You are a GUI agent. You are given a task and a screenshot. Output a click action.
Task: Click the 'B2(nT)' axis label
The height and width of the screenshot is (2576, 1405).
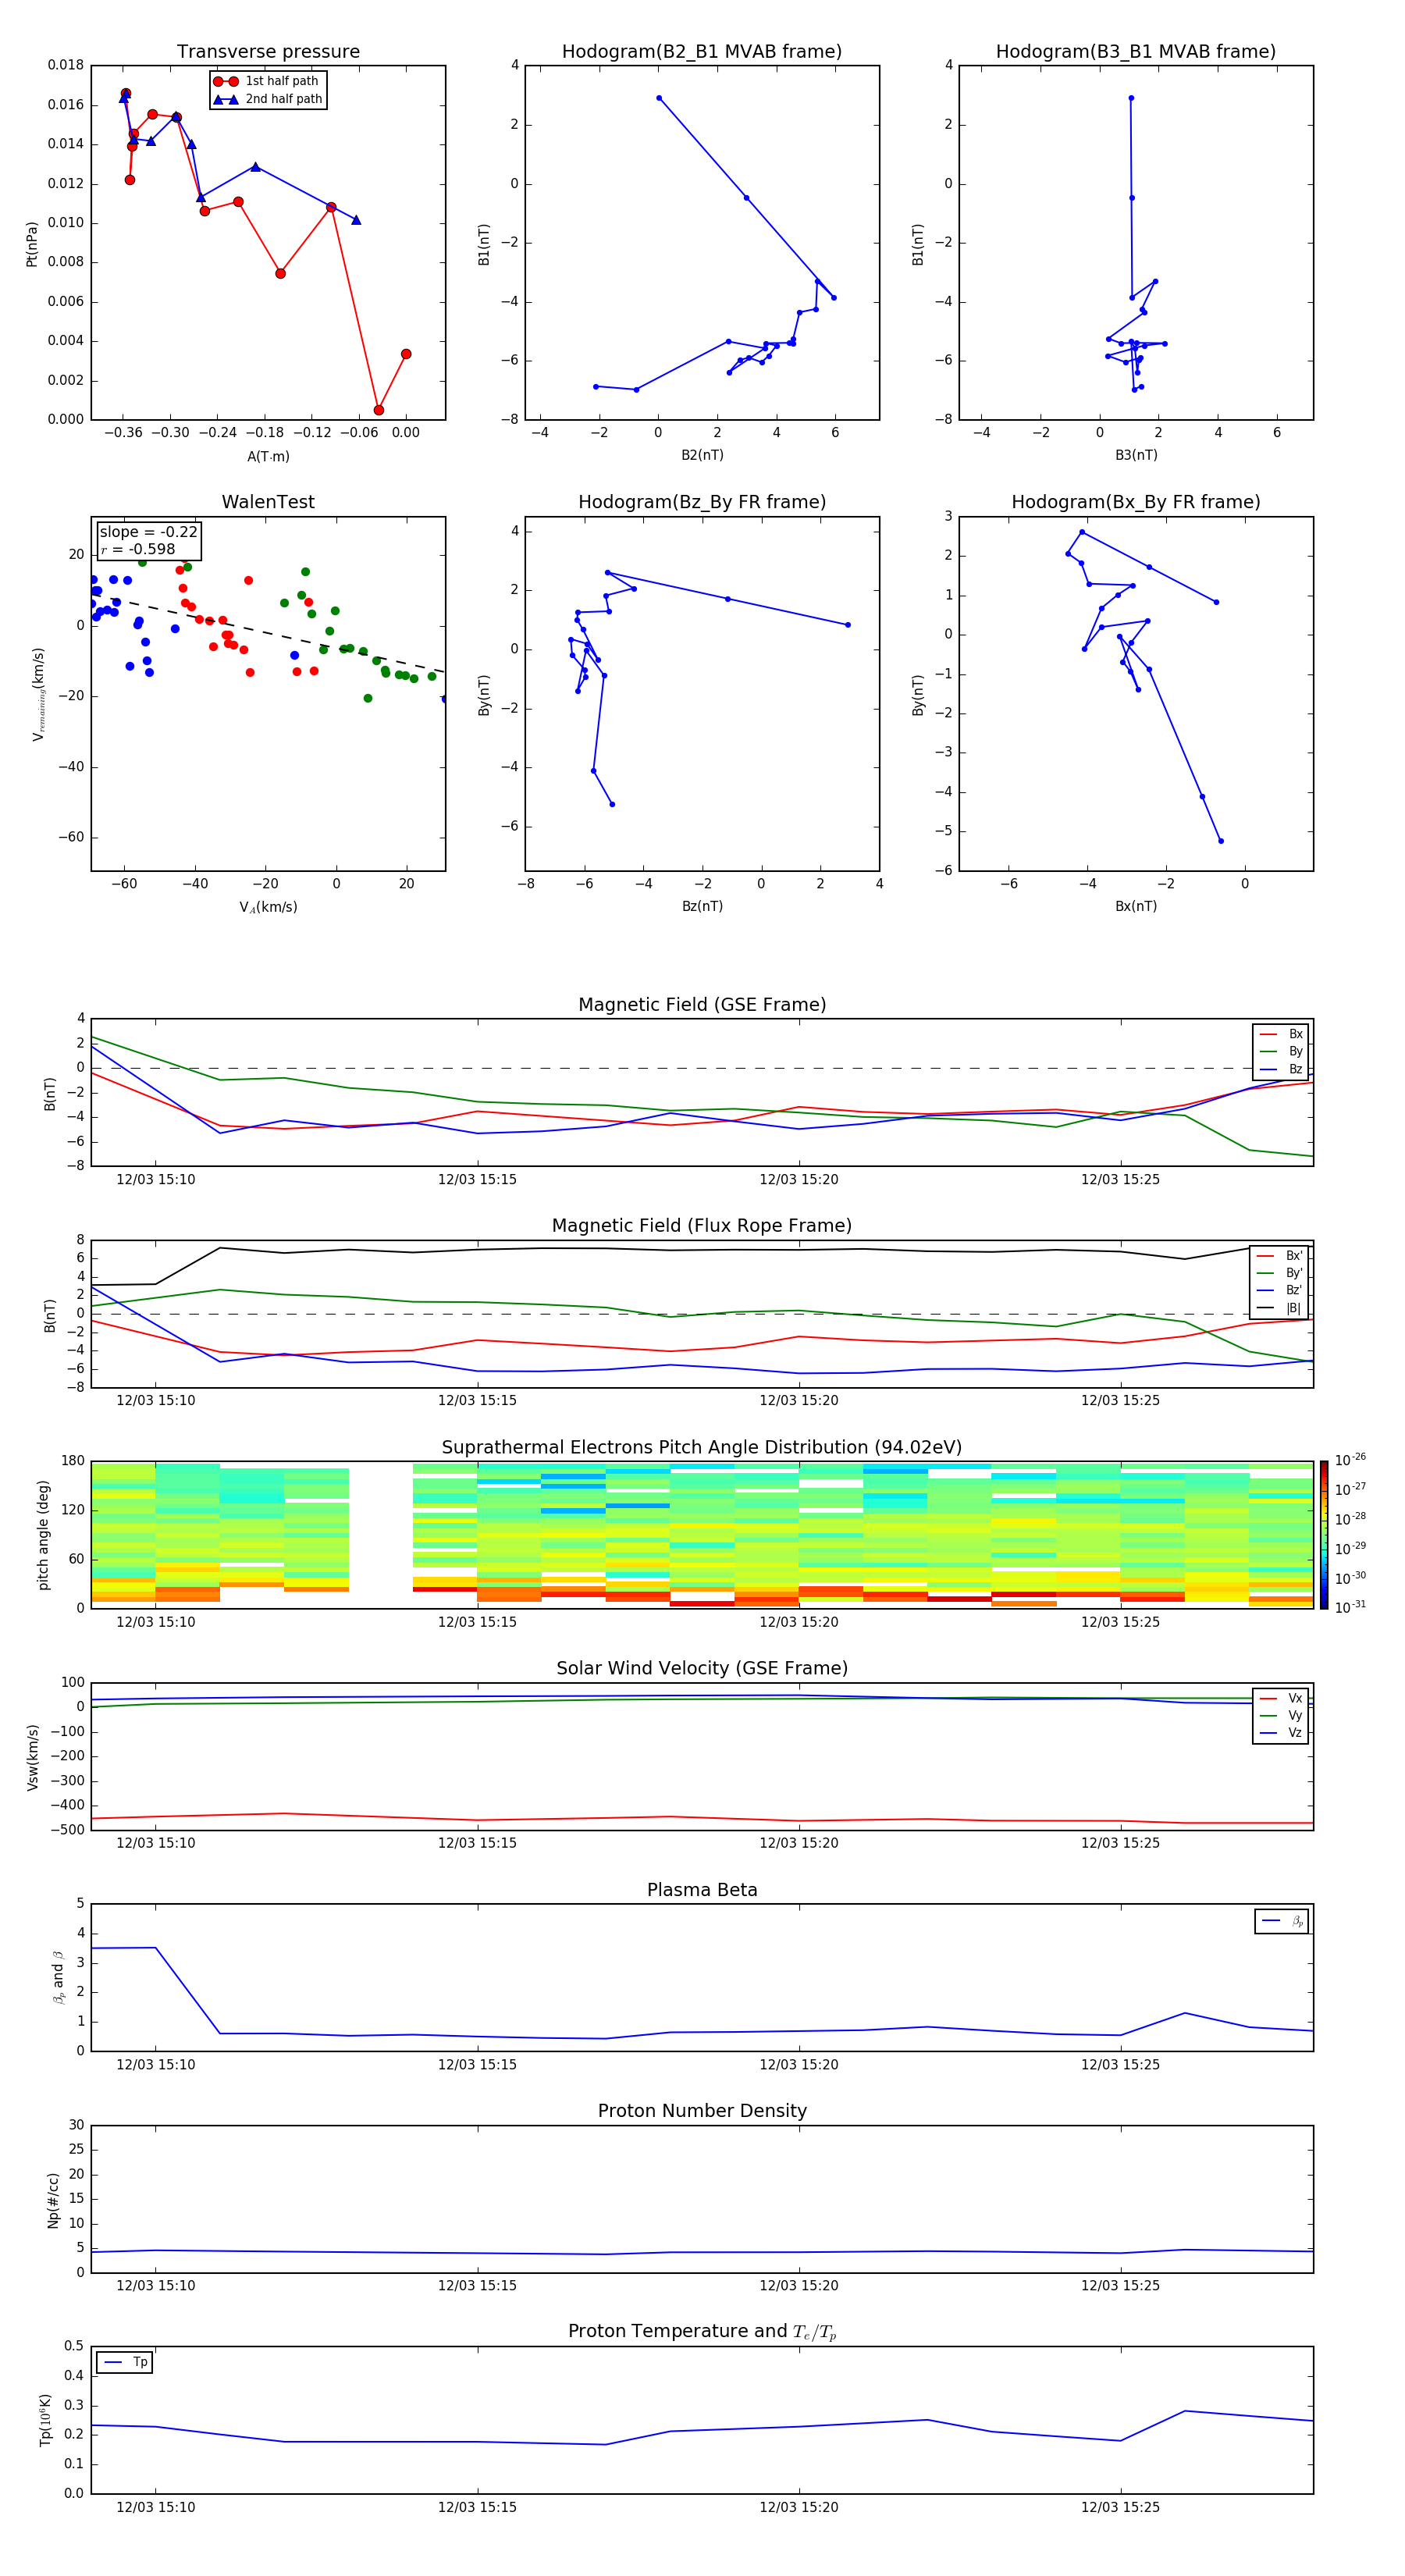click(x=702, y=455)
